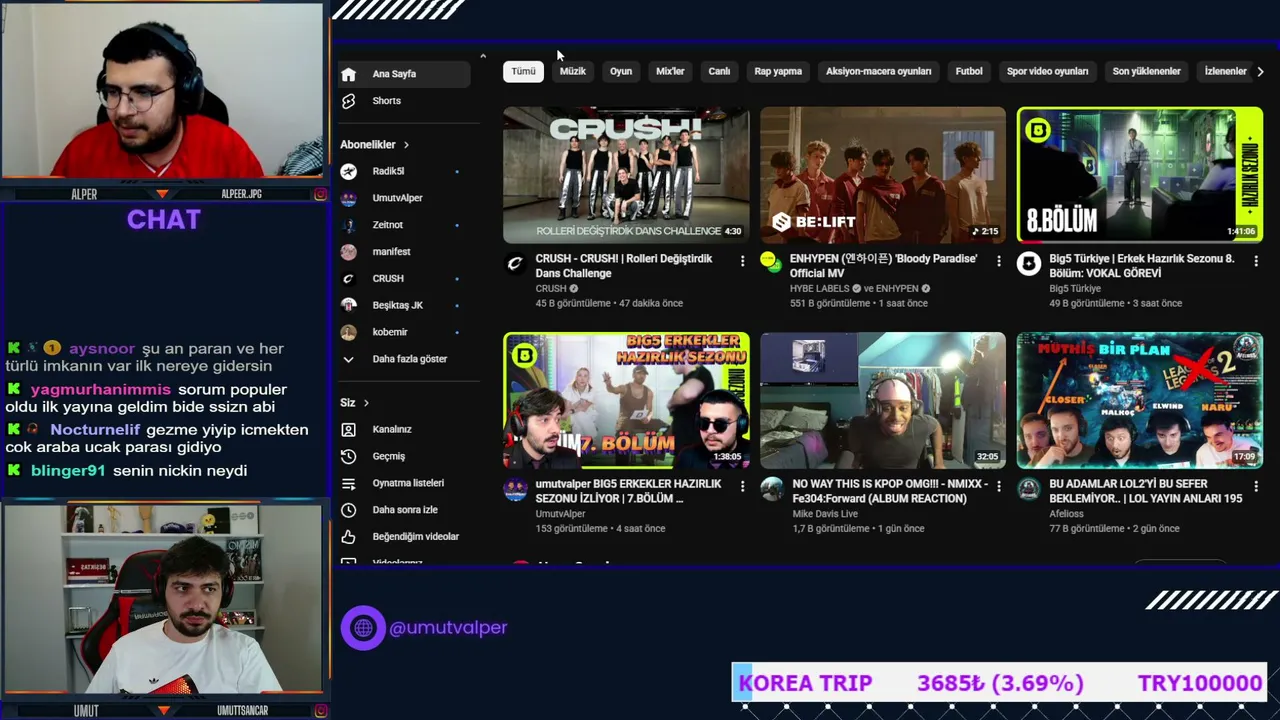Open Radik5l channel avatar in subscriptions

(x=348, y=171)
